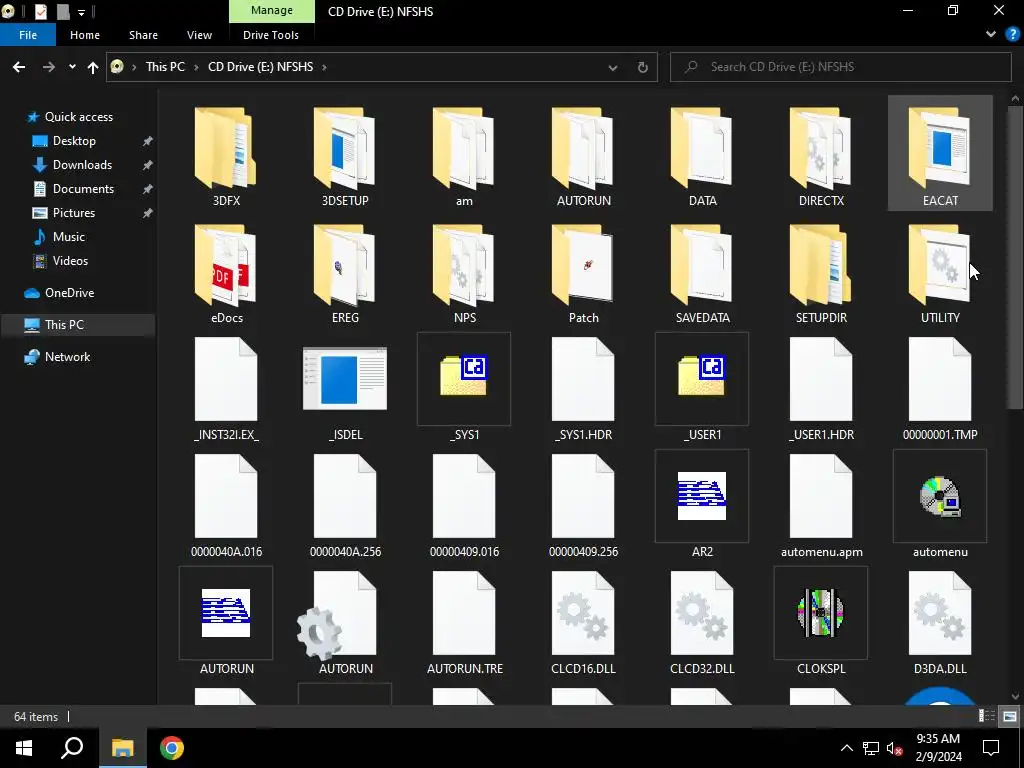Open Downloads in Quick access
The width and height of the screenshot is (1024, 768).
pyautogui.click(x=82, y=165)
